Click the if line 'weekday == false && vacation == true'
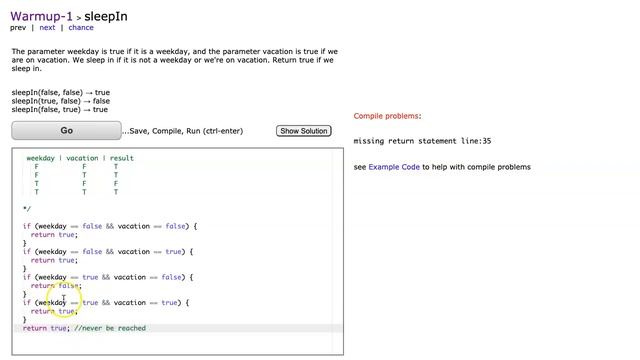 click(x=108, y=252)
